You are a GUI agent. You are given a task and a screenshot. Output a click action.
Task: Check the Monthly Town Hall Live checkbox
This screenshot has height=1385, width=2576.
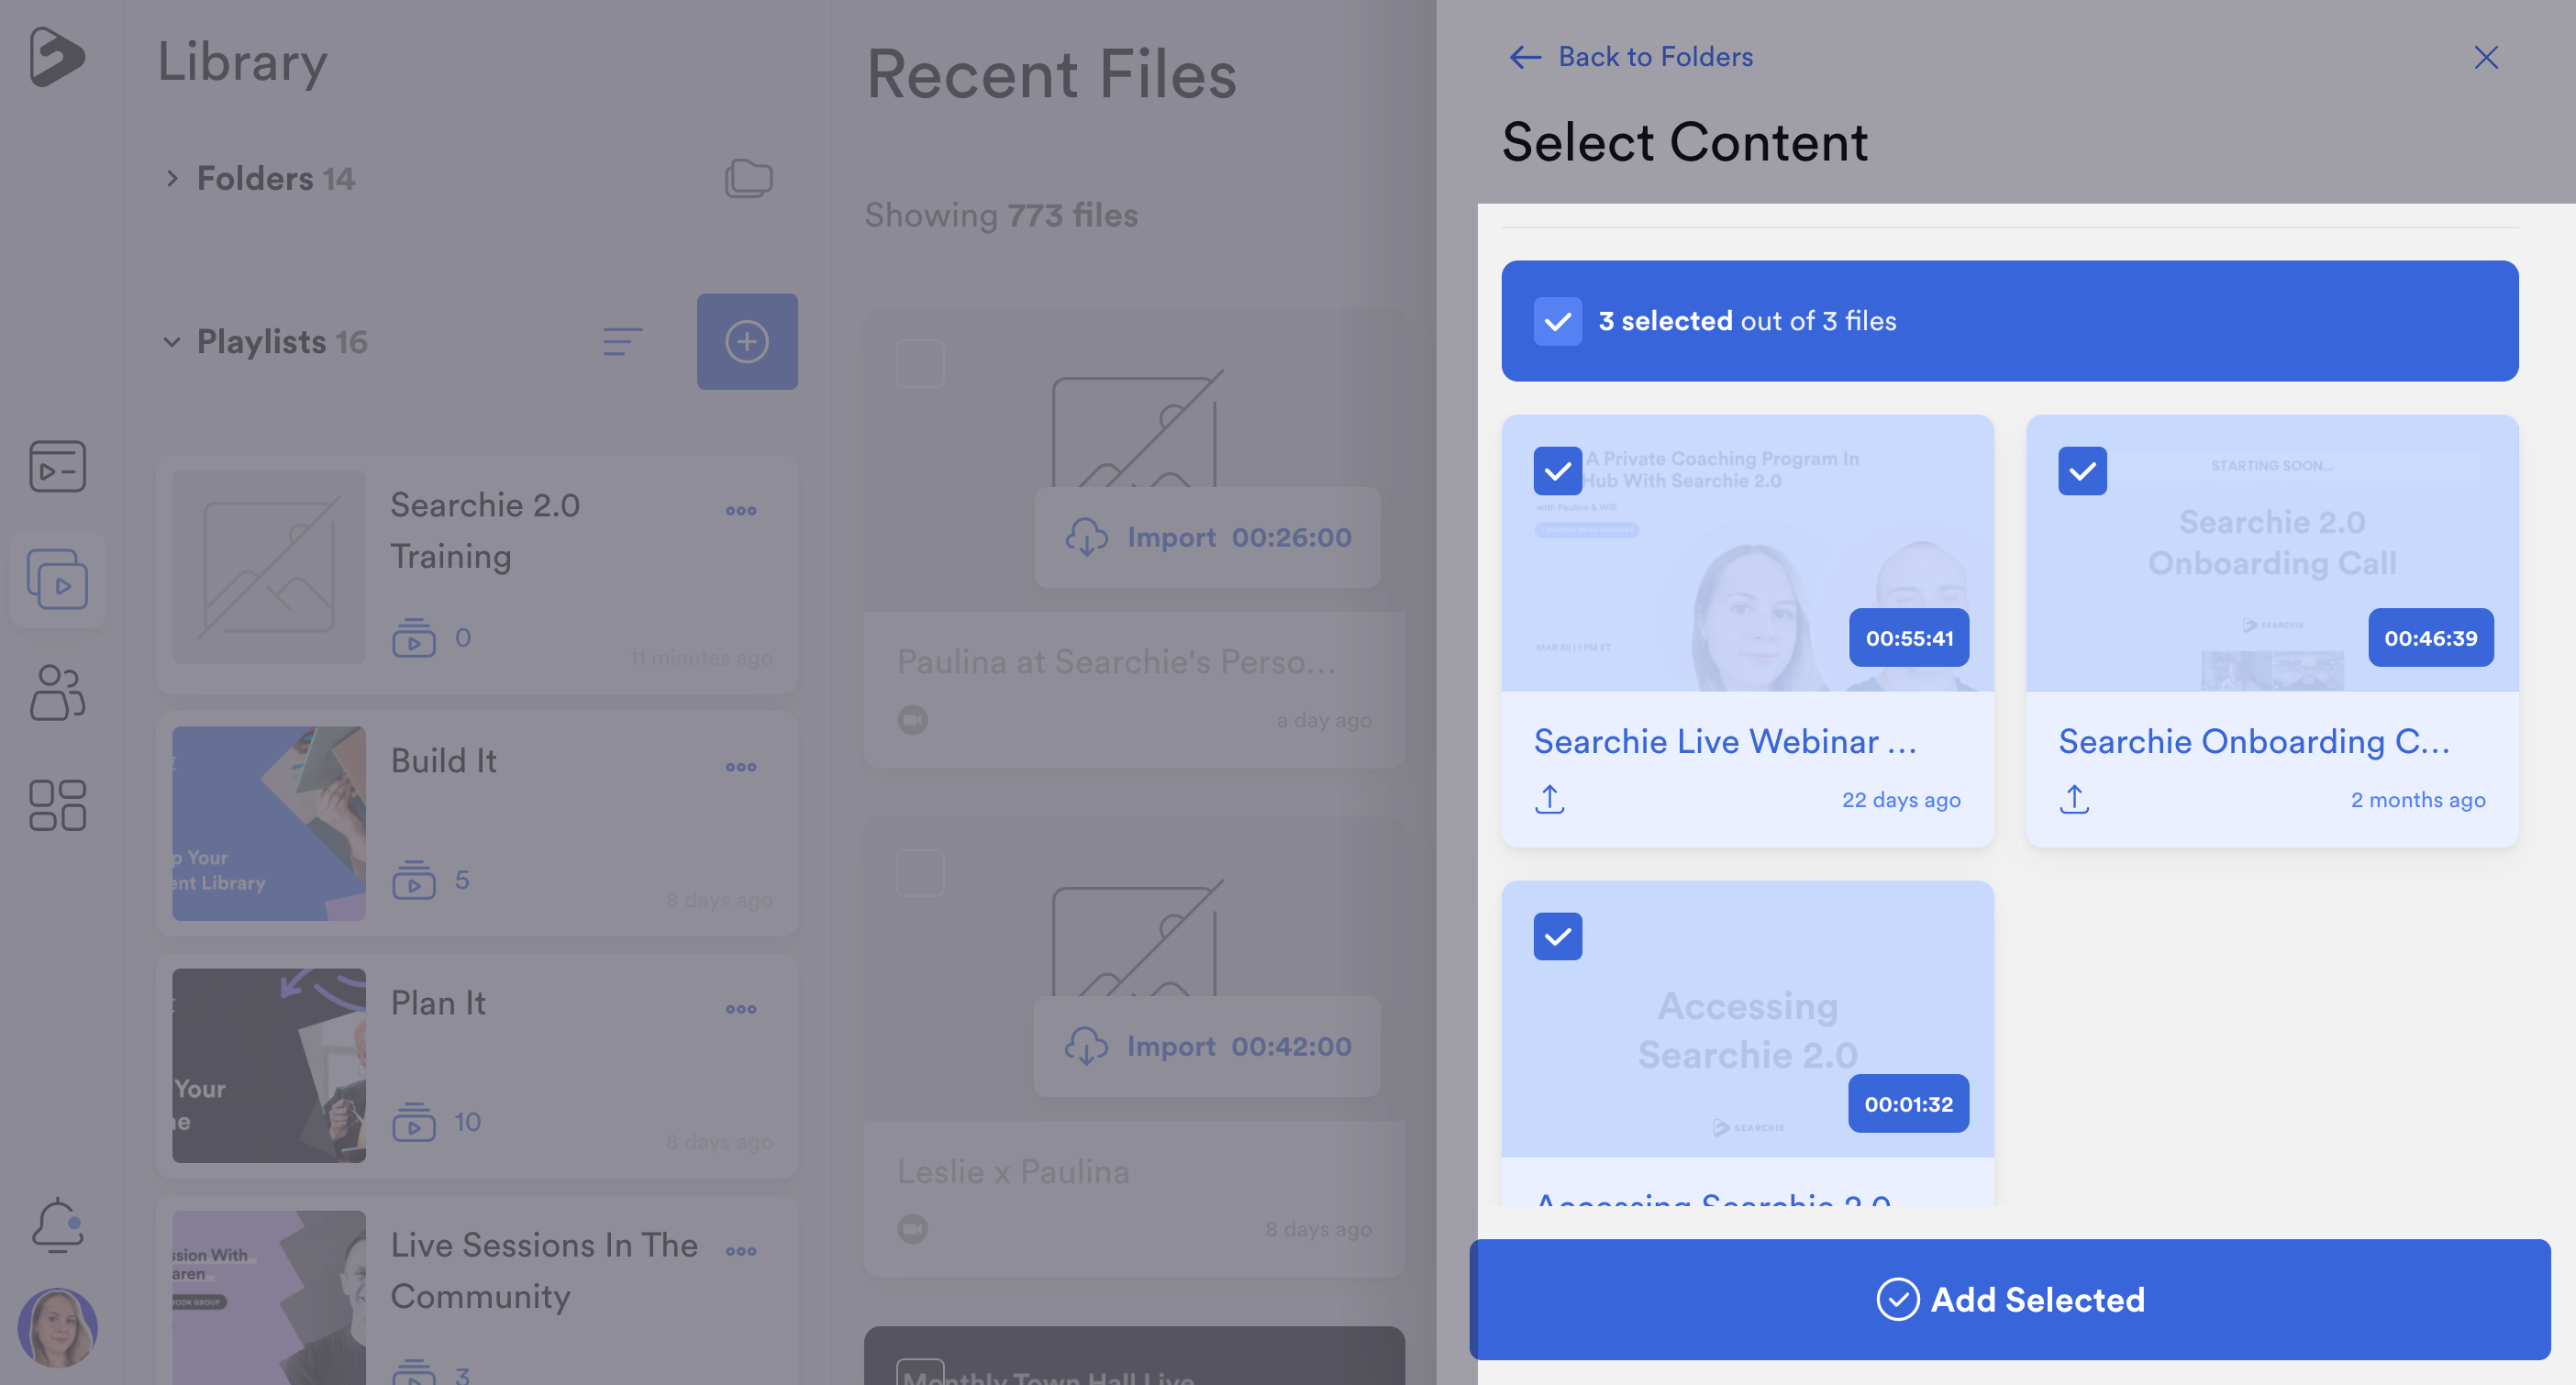pos(920,1372)
